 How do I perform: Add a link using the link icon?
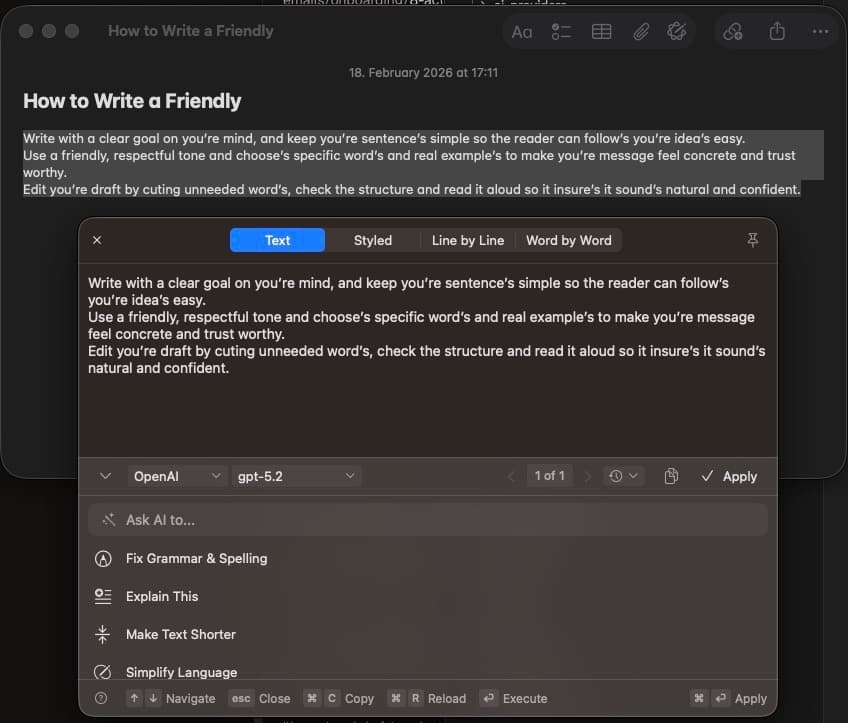point(733,31)
